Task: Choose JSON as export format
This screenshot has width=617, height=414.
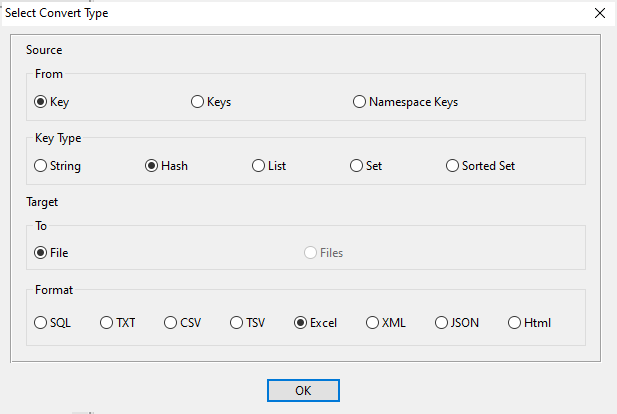Action: point(442,323)
